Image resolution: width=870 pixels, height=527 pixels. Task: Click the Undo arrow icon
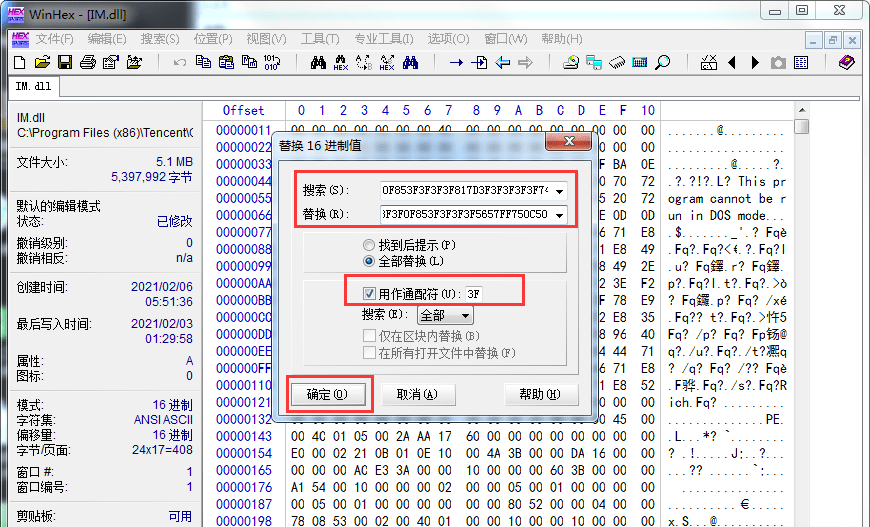(x=179, y=62)
